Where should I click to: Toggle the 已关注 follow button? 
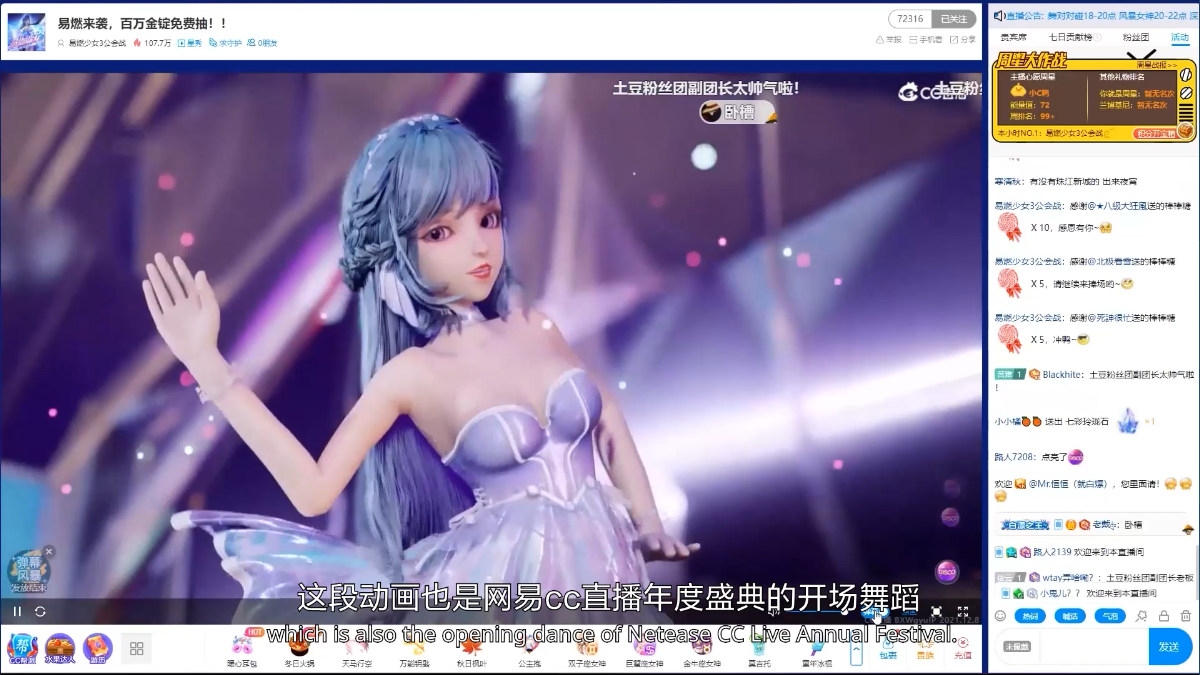coord(953,19)
